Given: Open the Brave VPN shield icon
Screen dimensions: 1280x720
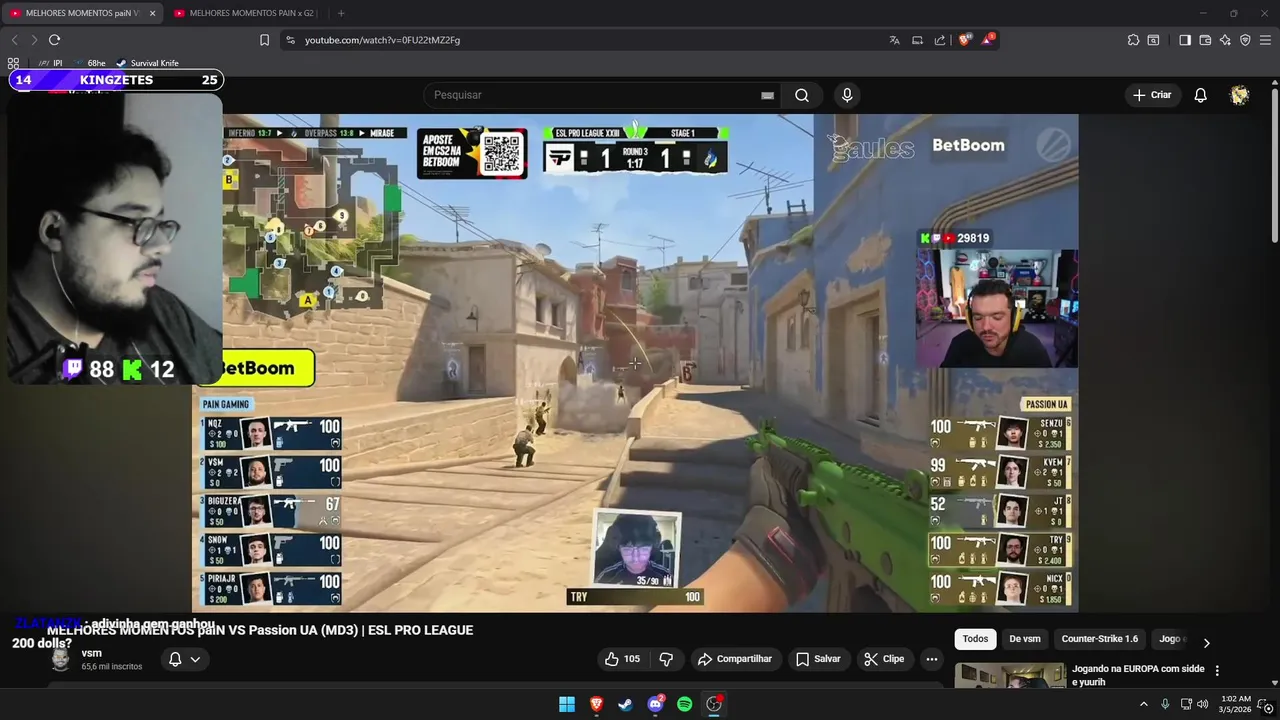Looking at the screenshot, I should click(x=1245, y=40).
